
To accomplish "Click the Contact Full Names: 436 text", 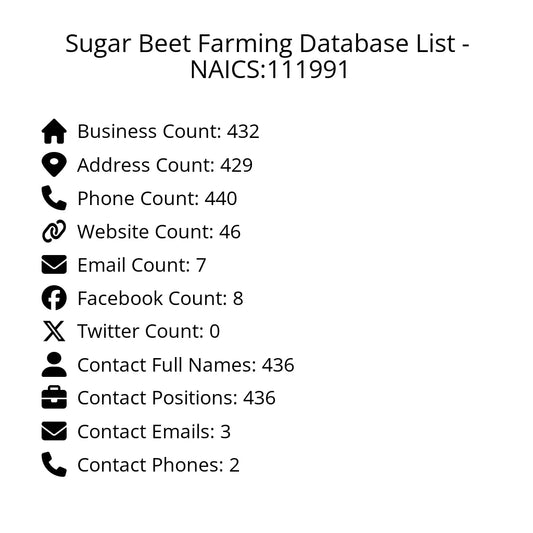I will point(186,365).
